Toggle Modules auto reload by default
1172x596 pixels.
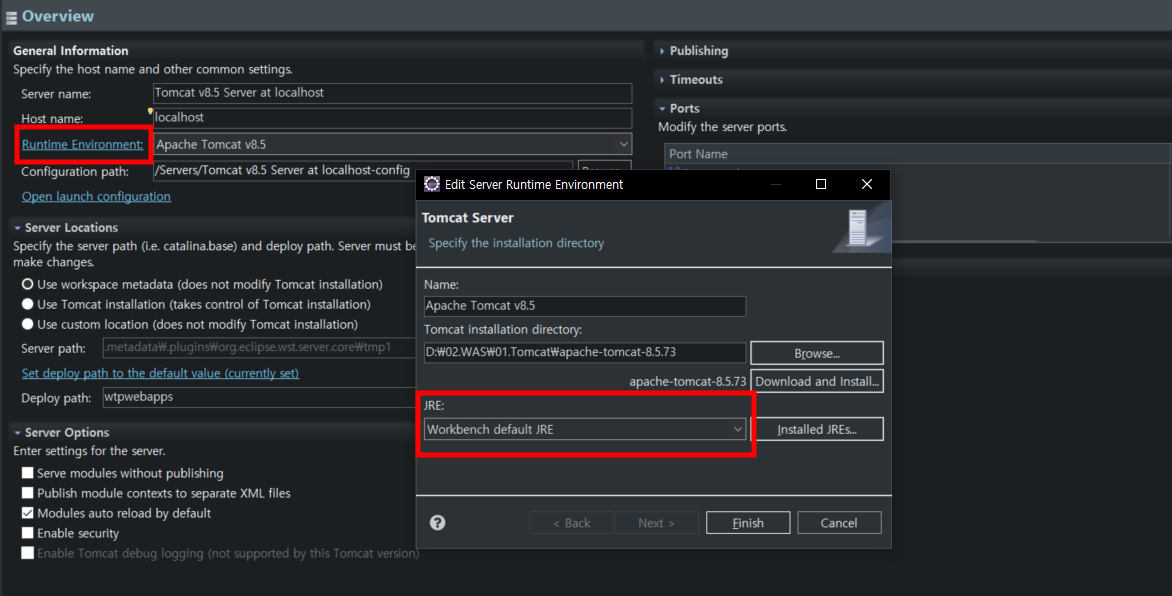(x=28, y=513)
